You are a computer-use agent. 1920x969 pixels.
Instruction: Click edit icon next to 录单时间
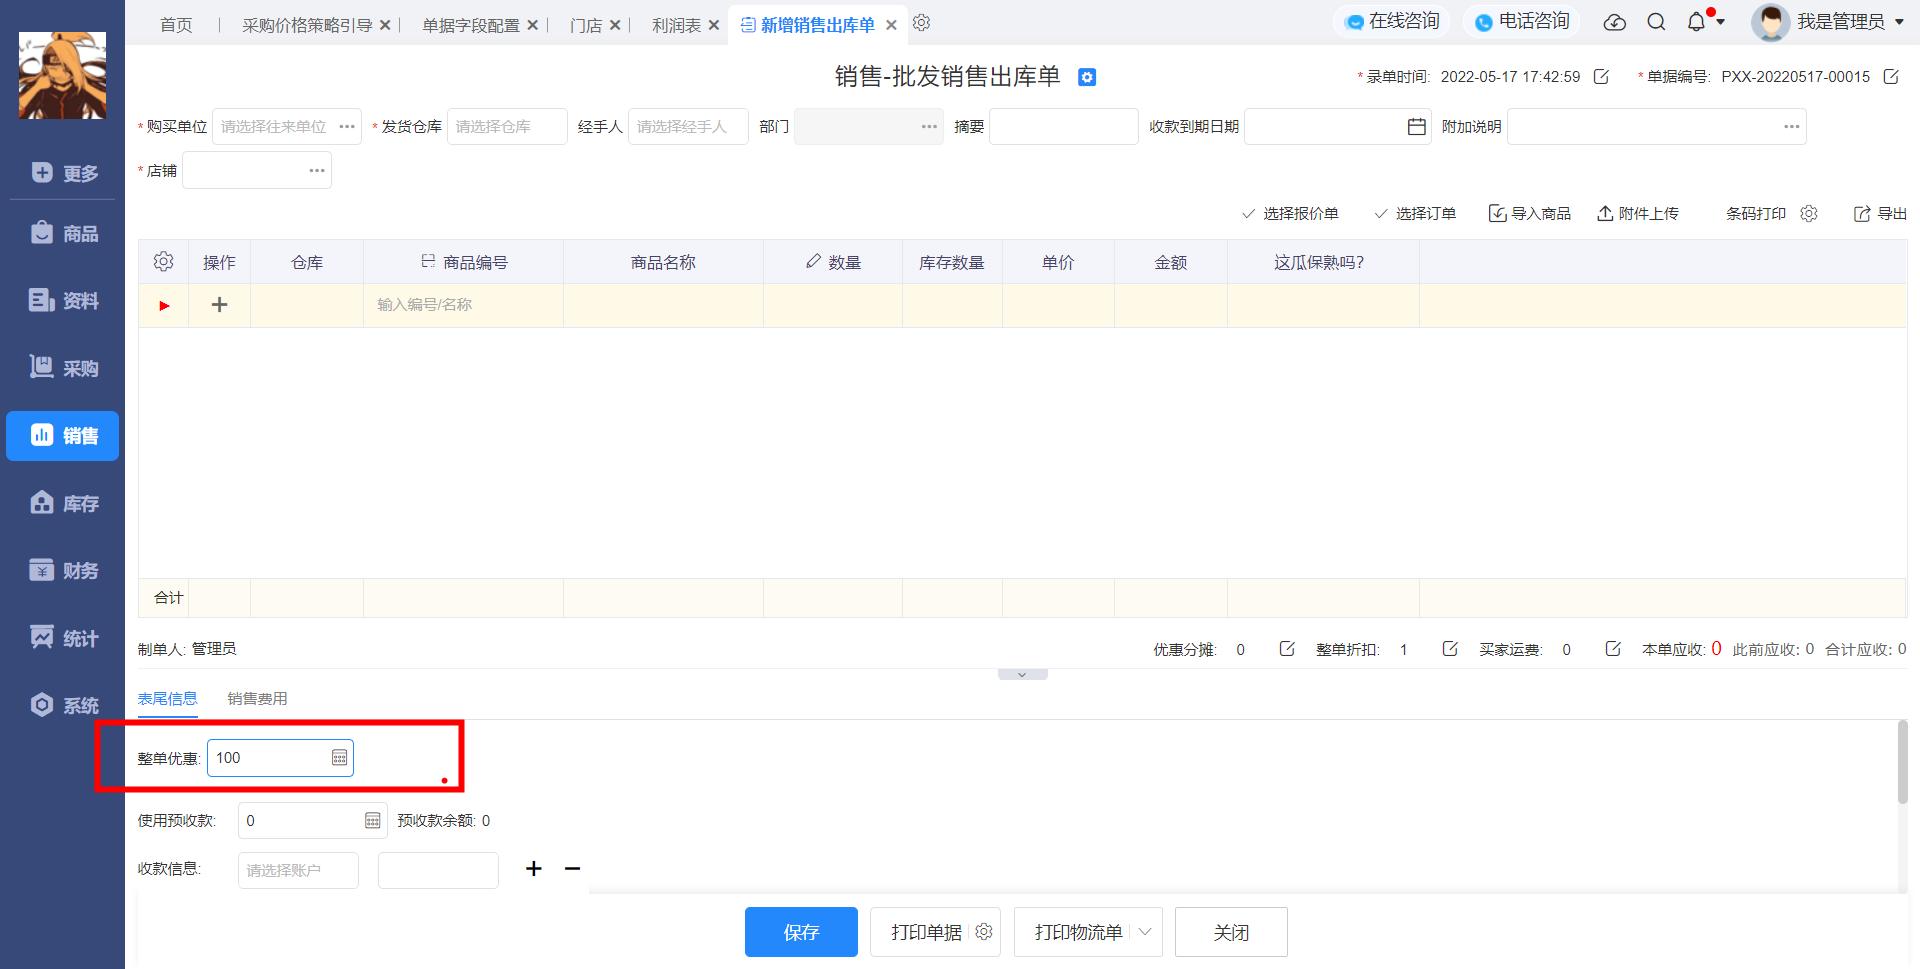[x=1601, y=77]
